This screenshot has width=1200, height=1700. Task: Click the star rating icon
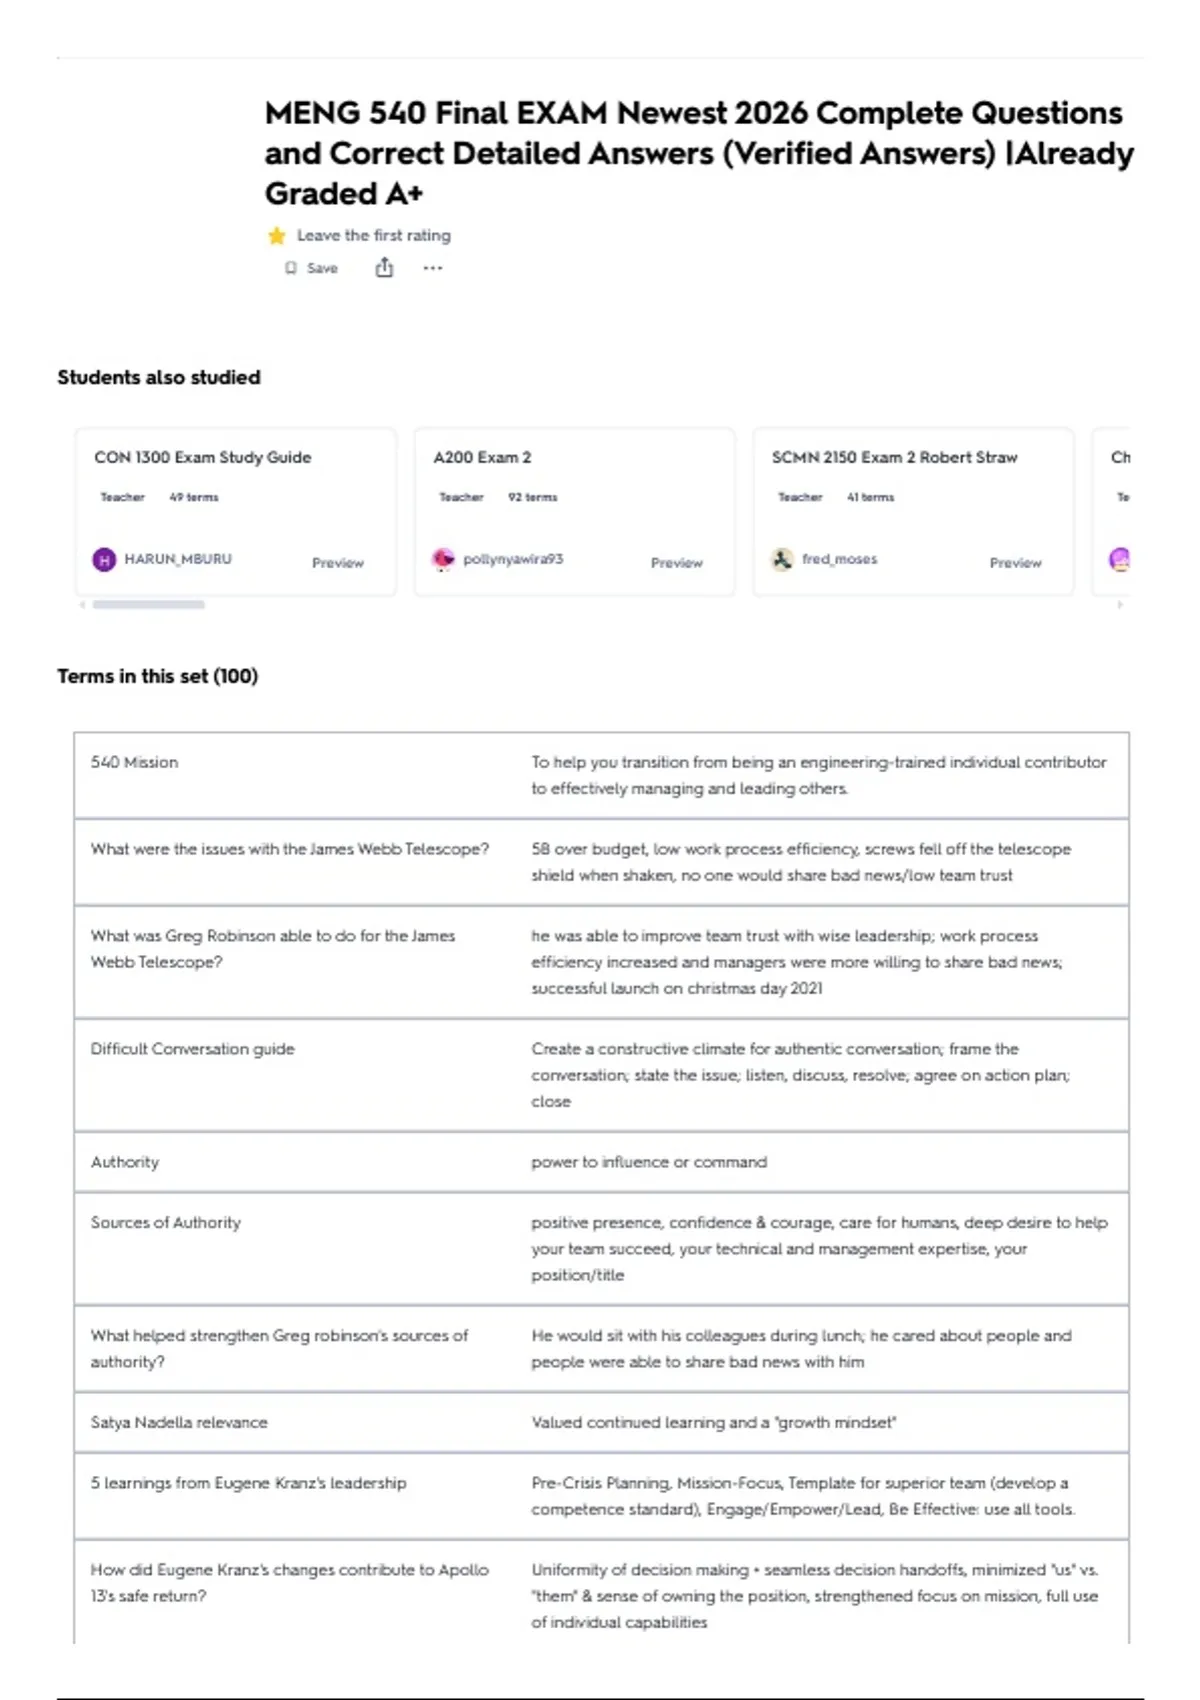(277, 236)
